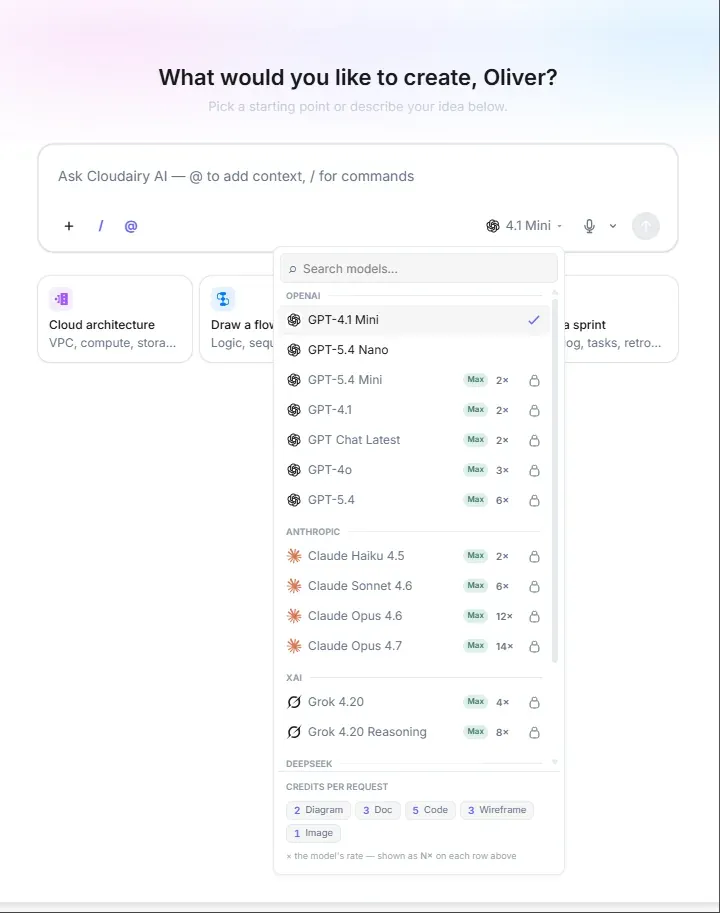Screen dimensions: 720x913
Task: Click Max badge on Claude Opus 4.7 row
Action: coord(476,646)
